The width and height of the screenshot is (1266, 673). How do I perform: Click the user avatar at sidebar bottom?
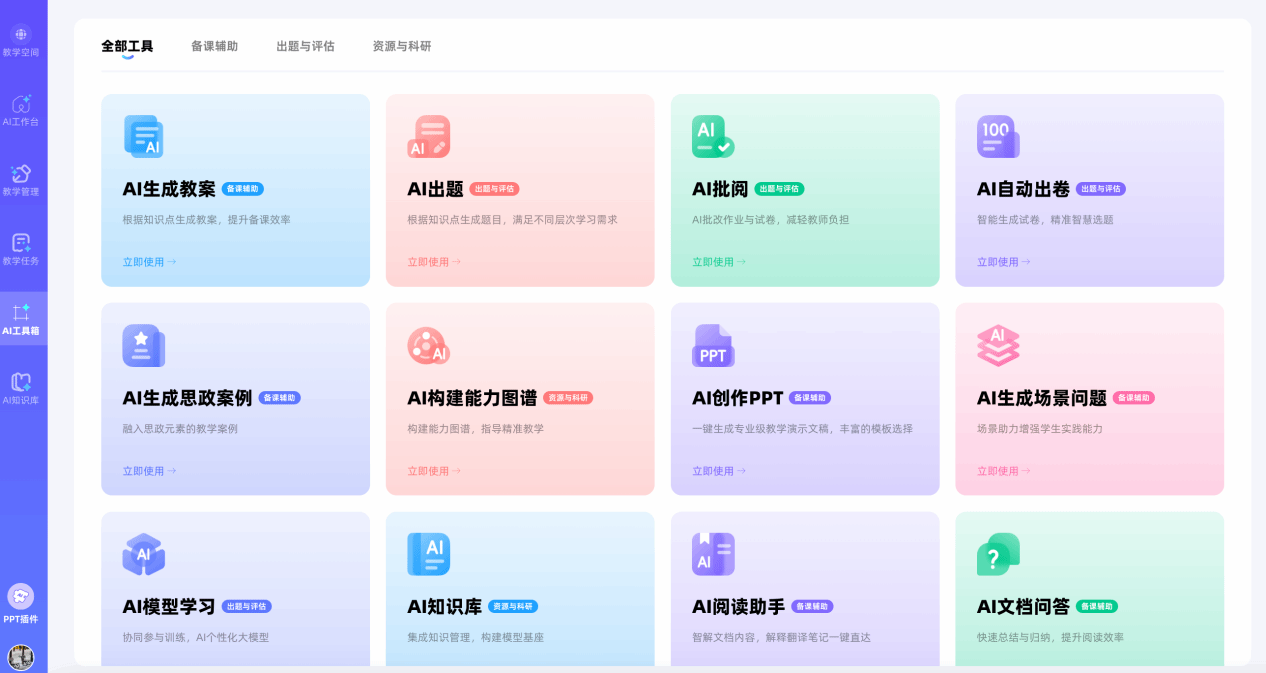tap(21, 657)
